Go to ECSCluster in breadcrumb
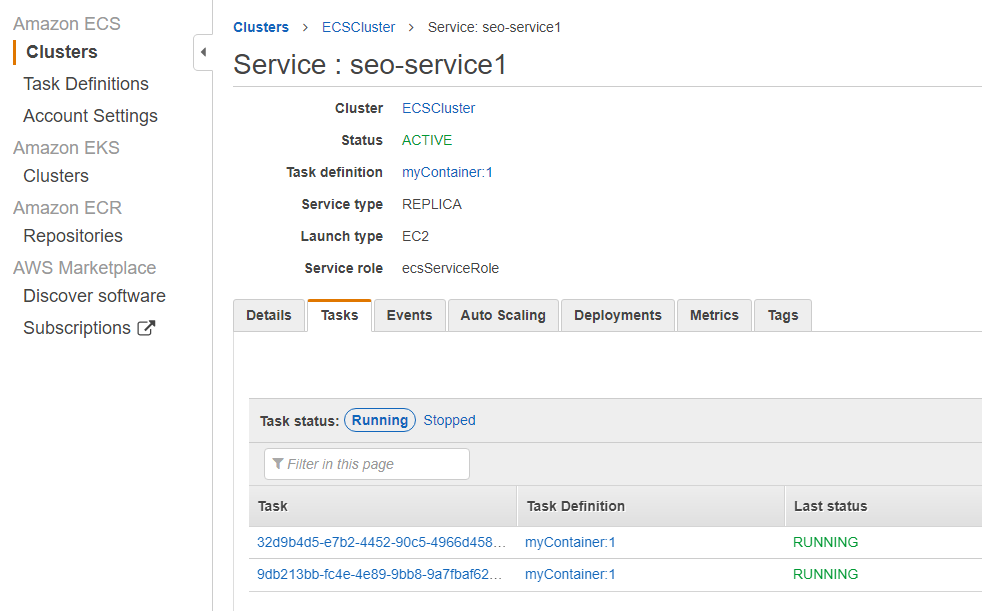This screenshot has width=982, height=611. point(358,27)
